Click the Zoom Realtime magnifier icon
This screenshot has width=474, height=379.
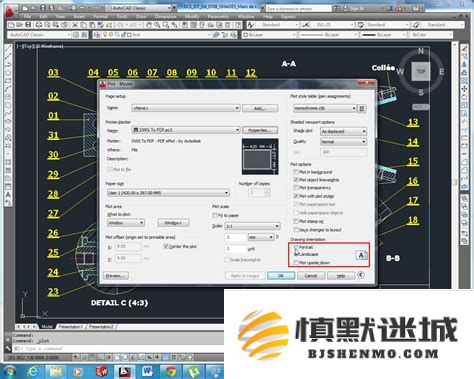(x=157, y=25)
